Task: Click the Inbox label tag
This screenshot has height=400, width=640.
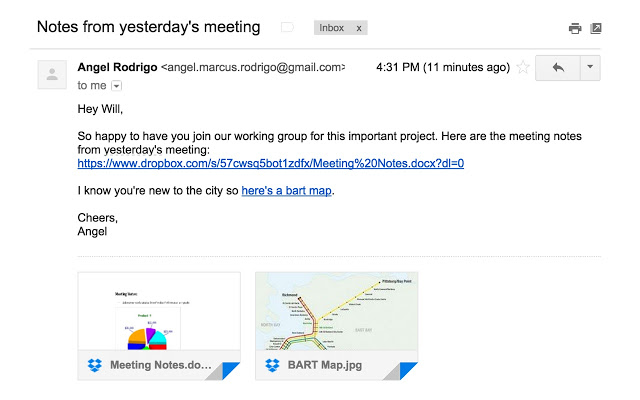Action: coord(331,28)
